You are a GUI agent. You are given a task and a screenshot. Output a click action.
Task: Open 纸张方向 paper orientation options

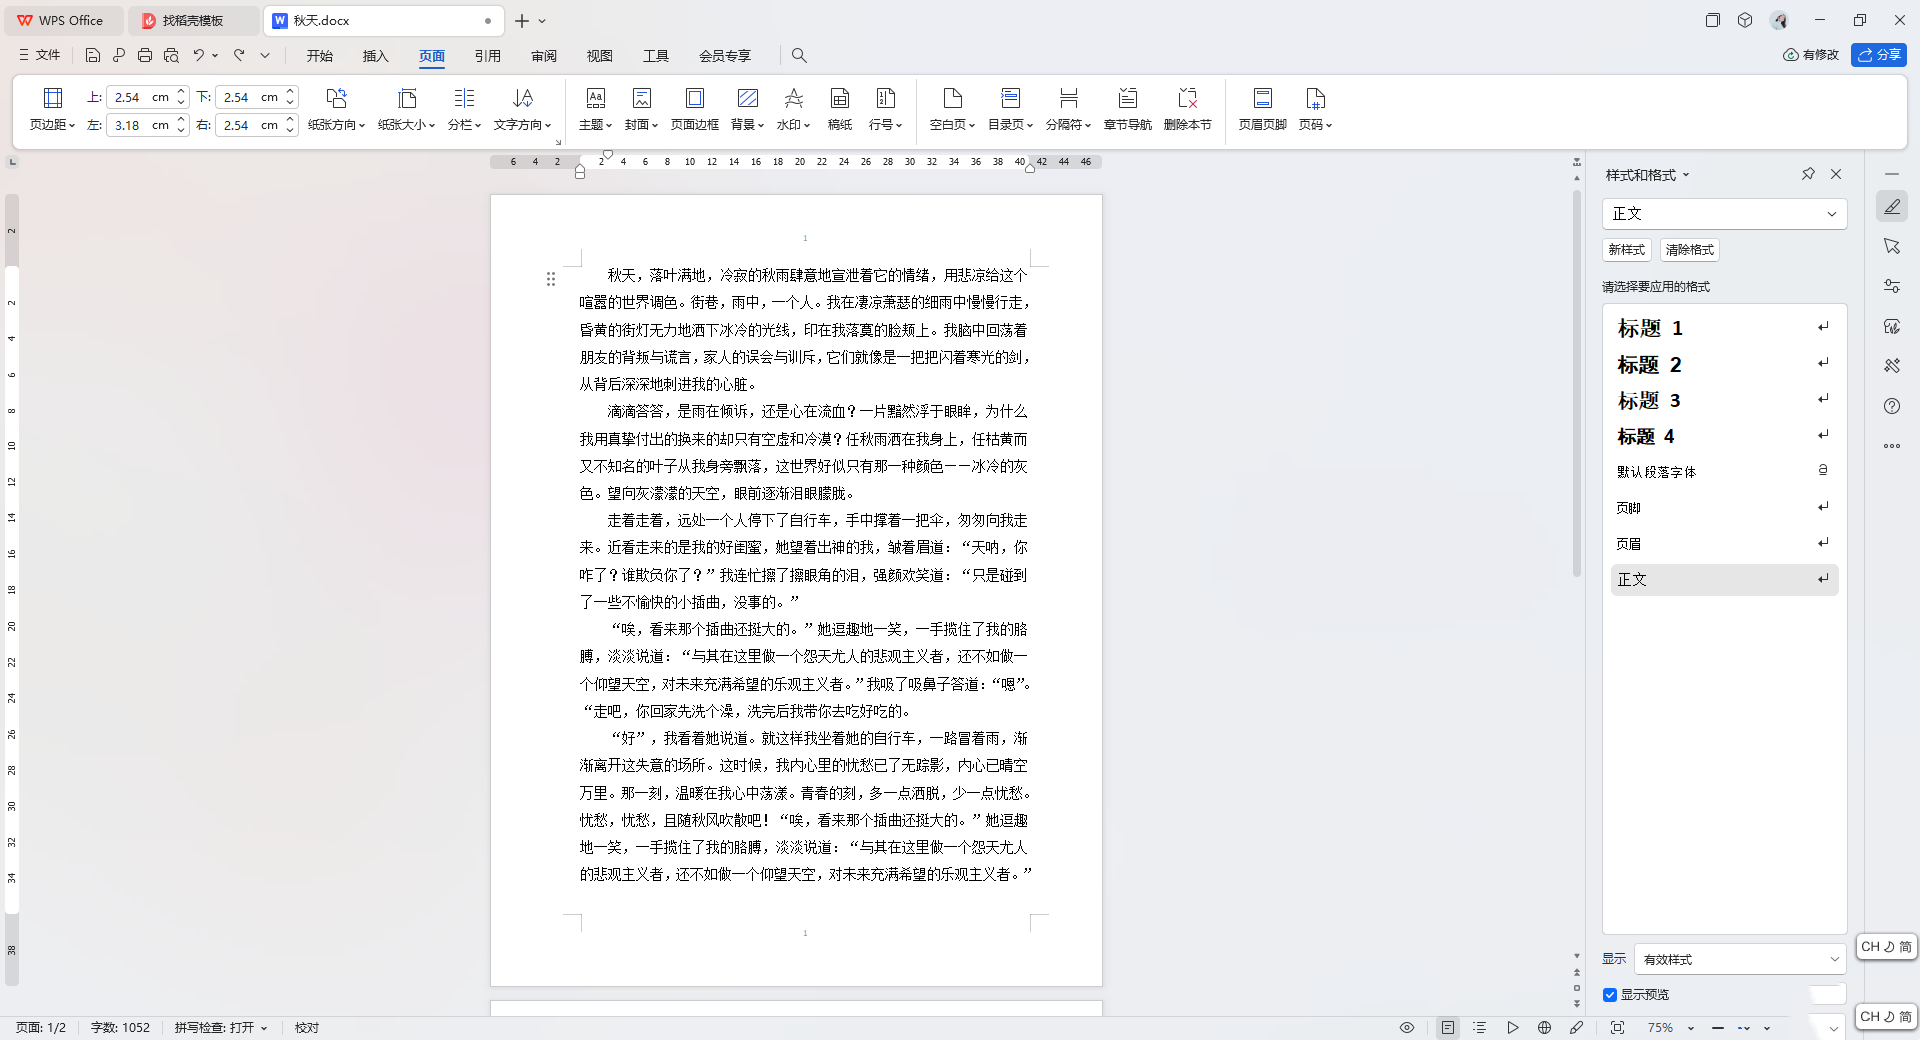point(336,109)
